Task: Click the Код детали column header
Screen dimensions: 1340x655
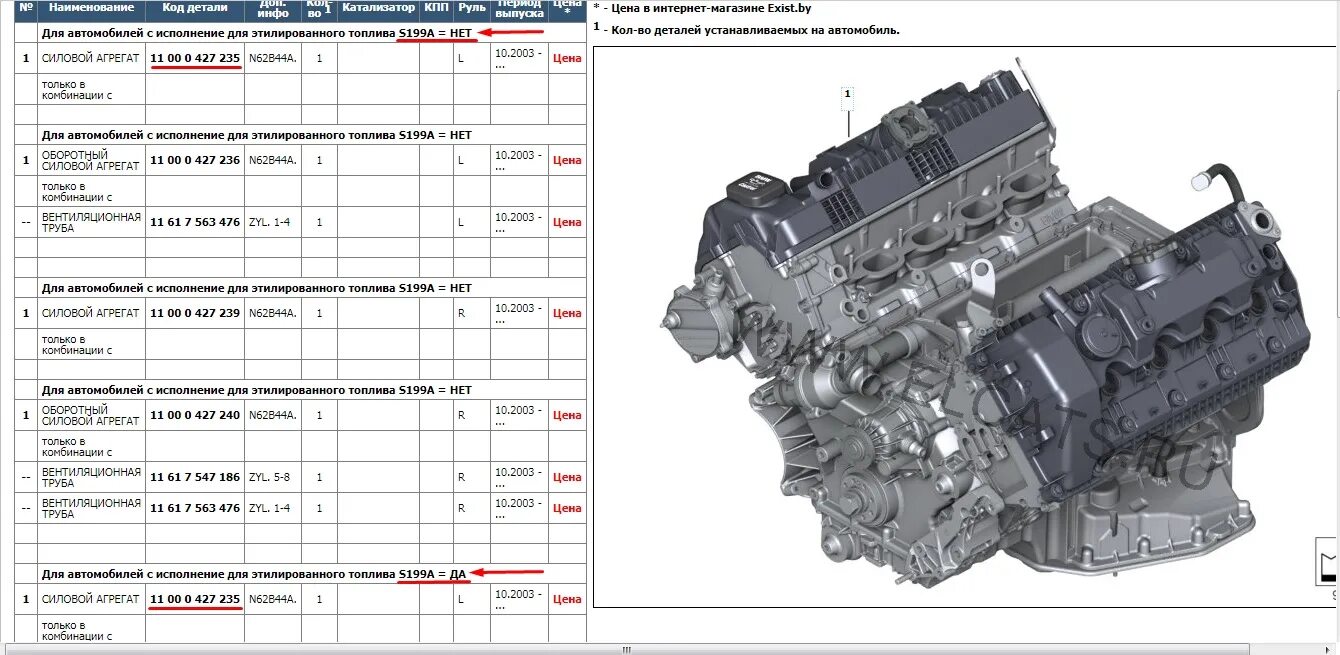Action: point(195,8)
